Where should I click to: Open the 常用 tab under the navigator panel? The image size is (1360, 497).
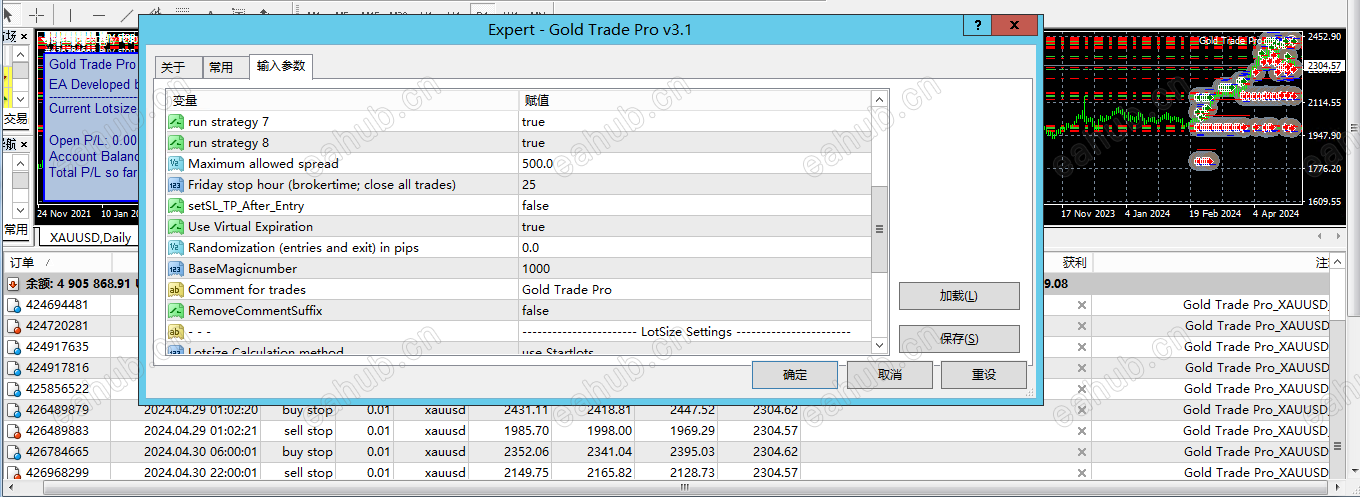[16, 230]
